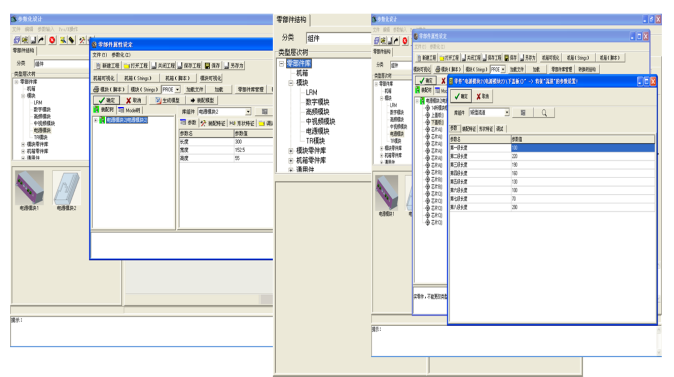Click the printer icon 模块(脚本) button in left dialog
674x377 pixels.
click(109, 89)
